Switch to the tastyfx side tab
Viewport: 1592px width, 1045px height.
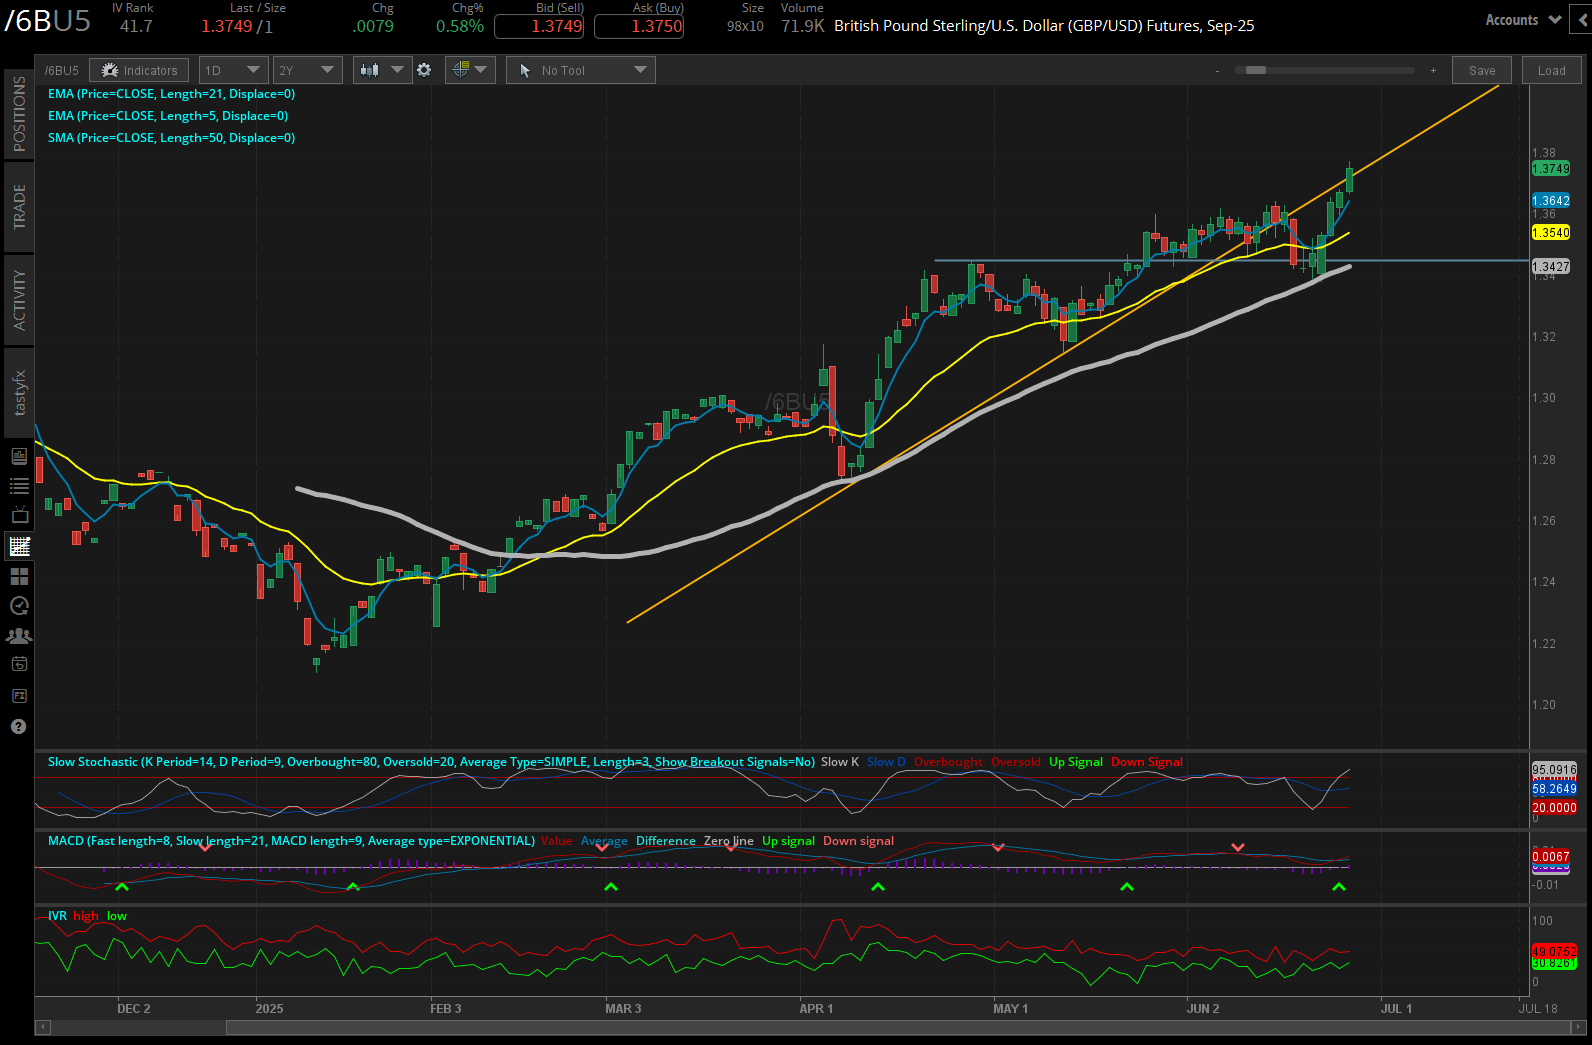(x=19, y=393)
